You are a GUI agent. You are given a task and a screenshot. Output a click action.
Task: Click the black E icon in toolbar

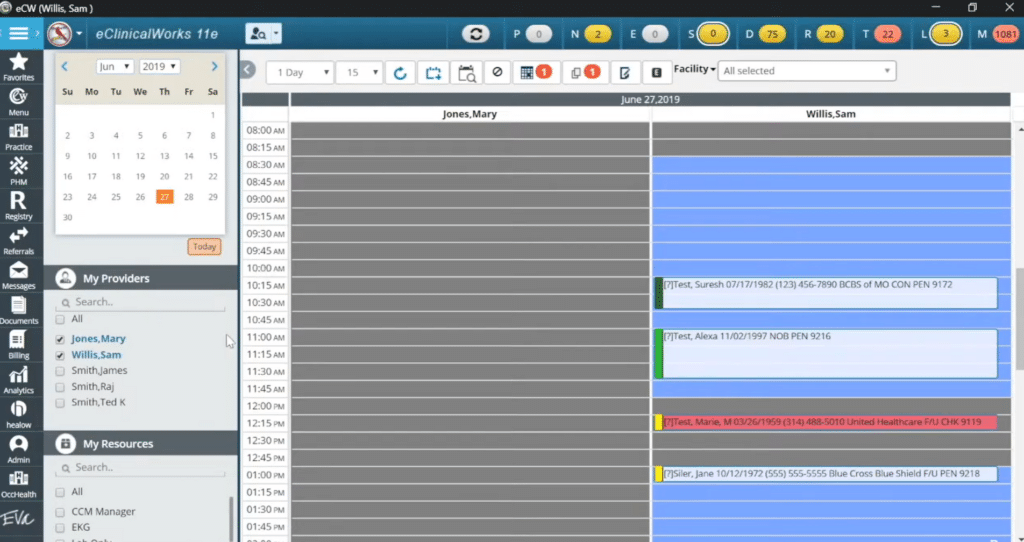pyautogui.click(x=657, y=72)
